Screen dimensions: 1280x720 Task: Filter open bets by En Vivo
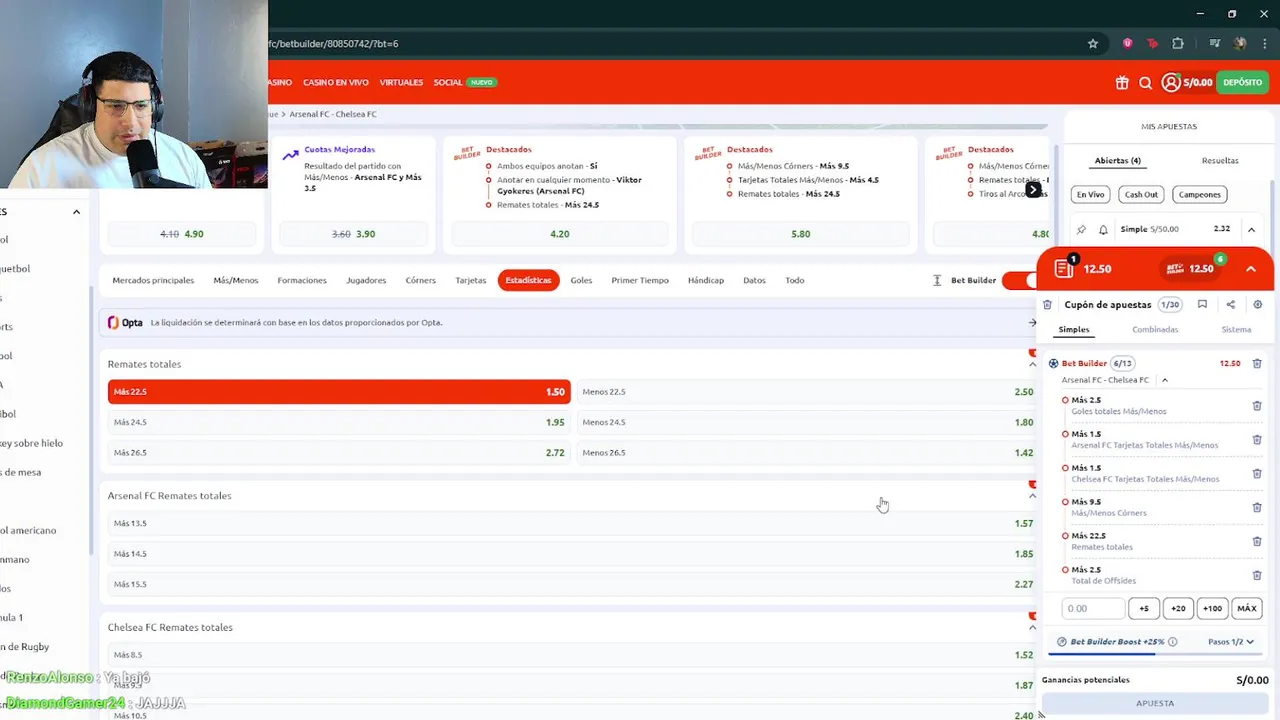(x=1090, y=195)
